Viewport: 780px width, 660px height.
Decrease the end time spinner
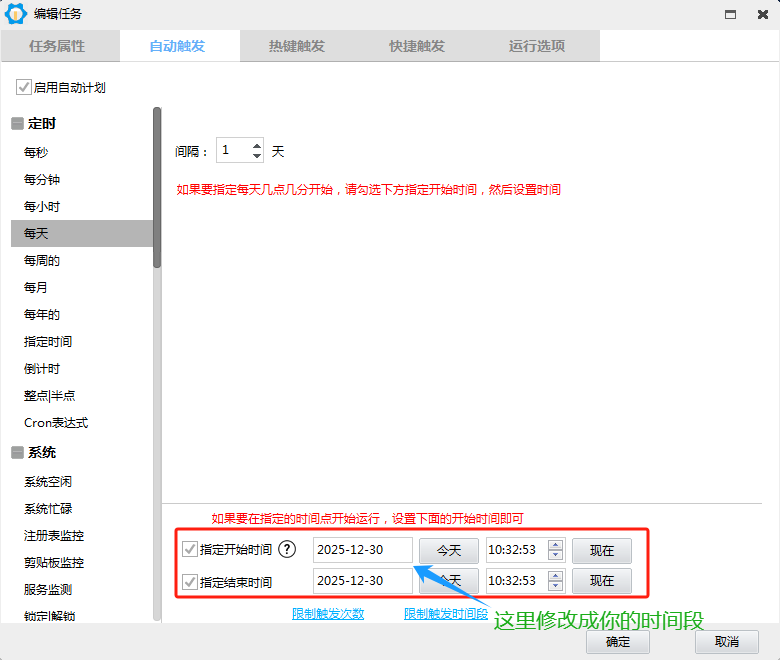coord(556,586)
